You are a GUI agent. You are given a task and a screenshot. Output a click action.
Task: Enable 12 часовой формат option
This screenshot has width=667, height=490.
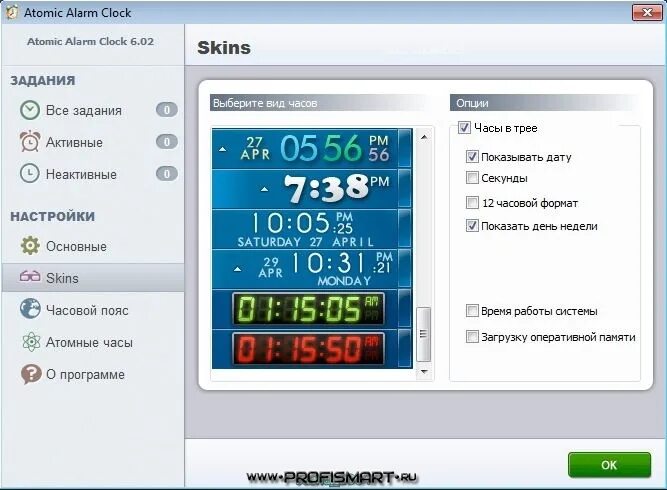coord(472,202)
